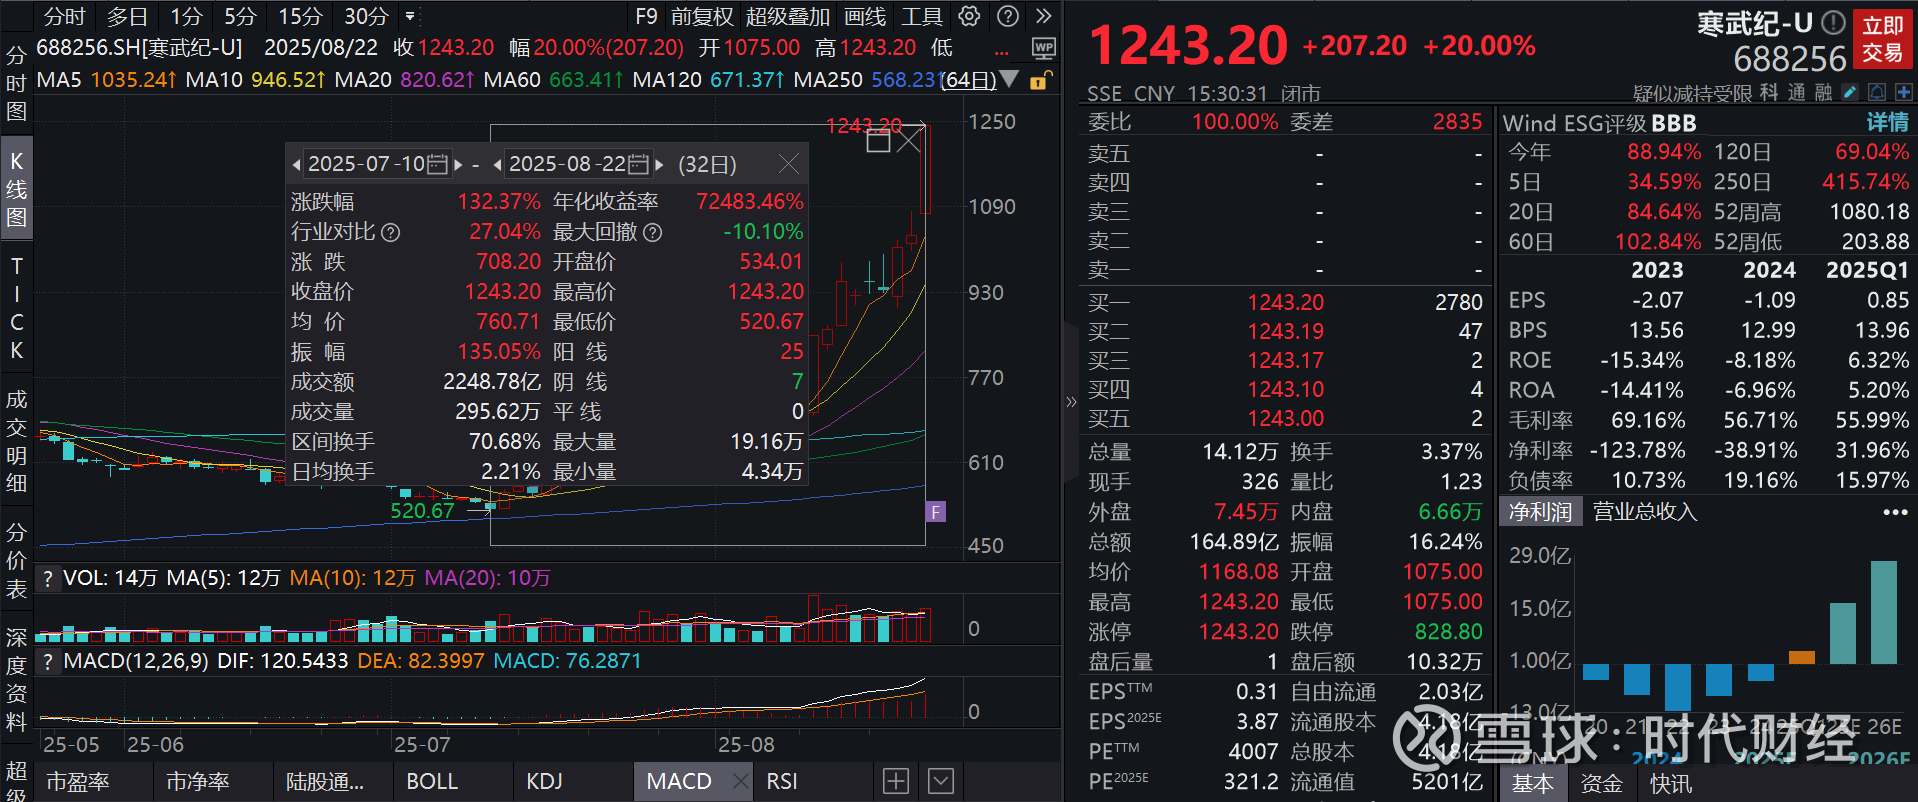Screen dimensions: 1918x802
Task: Switch to 分时 period
Action: [65, 16]
